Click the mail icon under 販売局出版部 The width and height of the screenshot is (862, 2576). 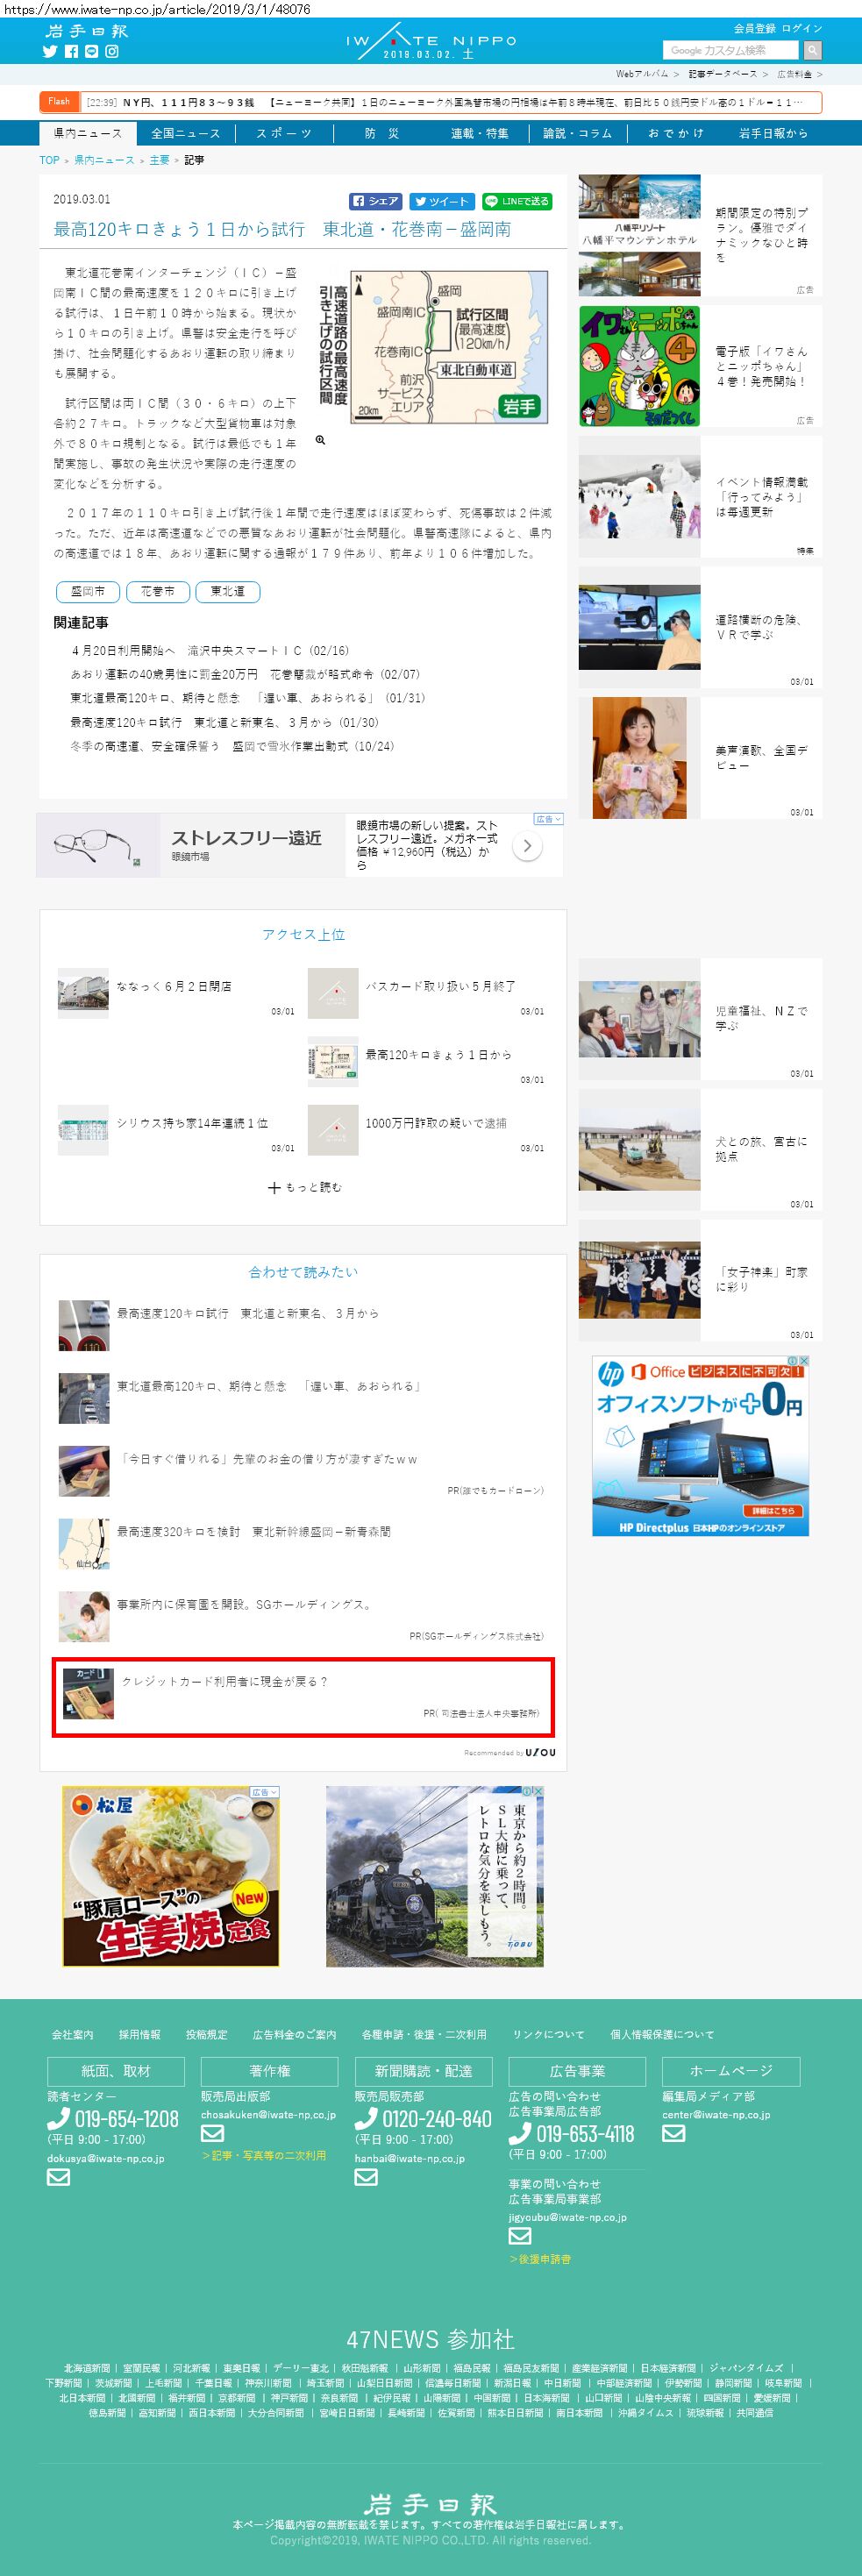212,2133
